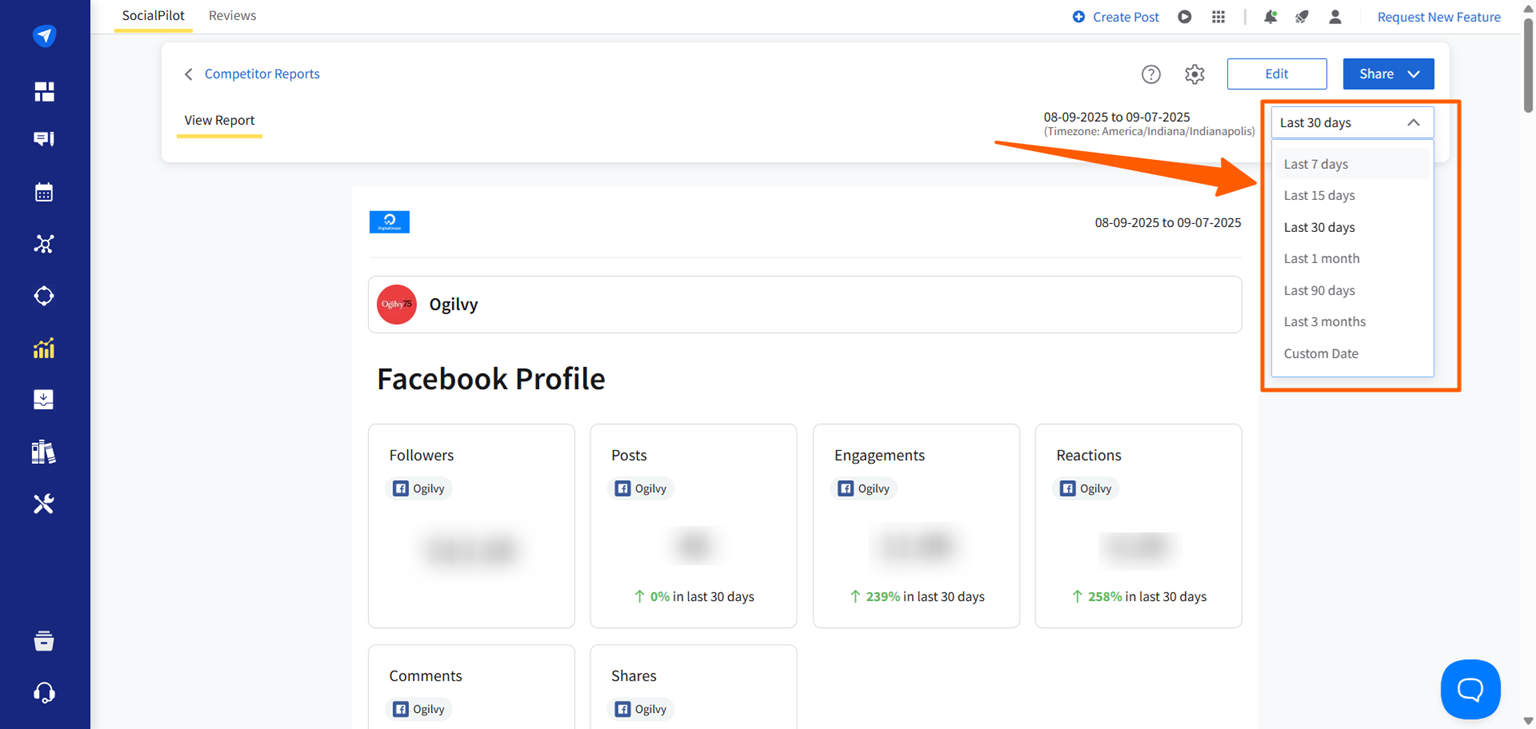Click the SocialPilot paper-plane logo

tap(44, 36)
